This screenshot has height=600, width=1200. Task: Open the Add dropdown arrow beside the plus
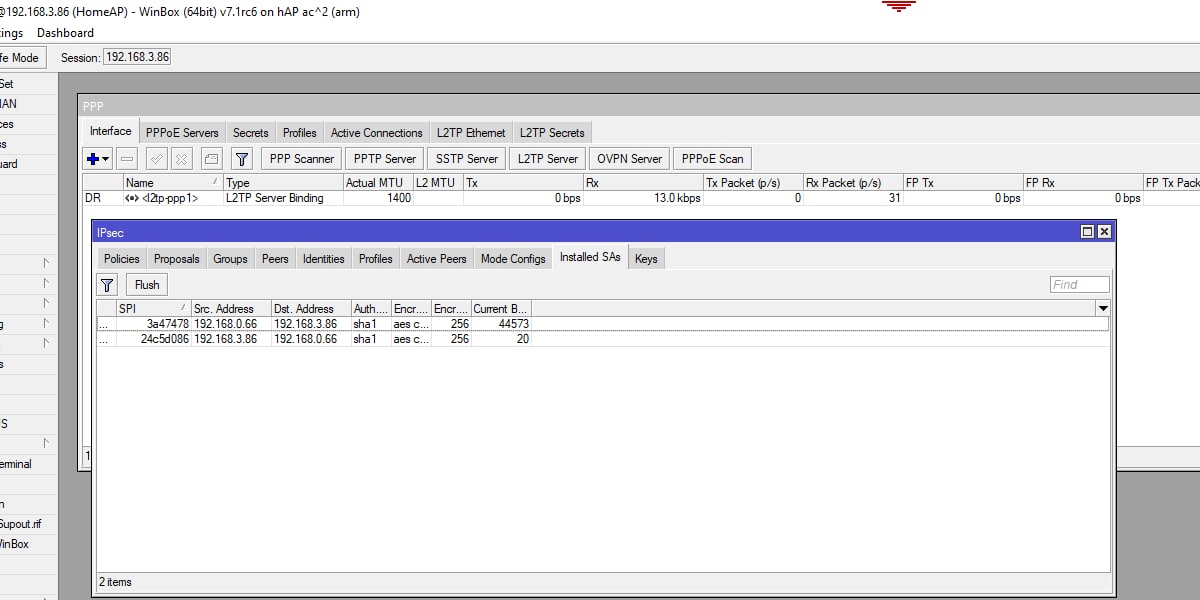(105, 159)
